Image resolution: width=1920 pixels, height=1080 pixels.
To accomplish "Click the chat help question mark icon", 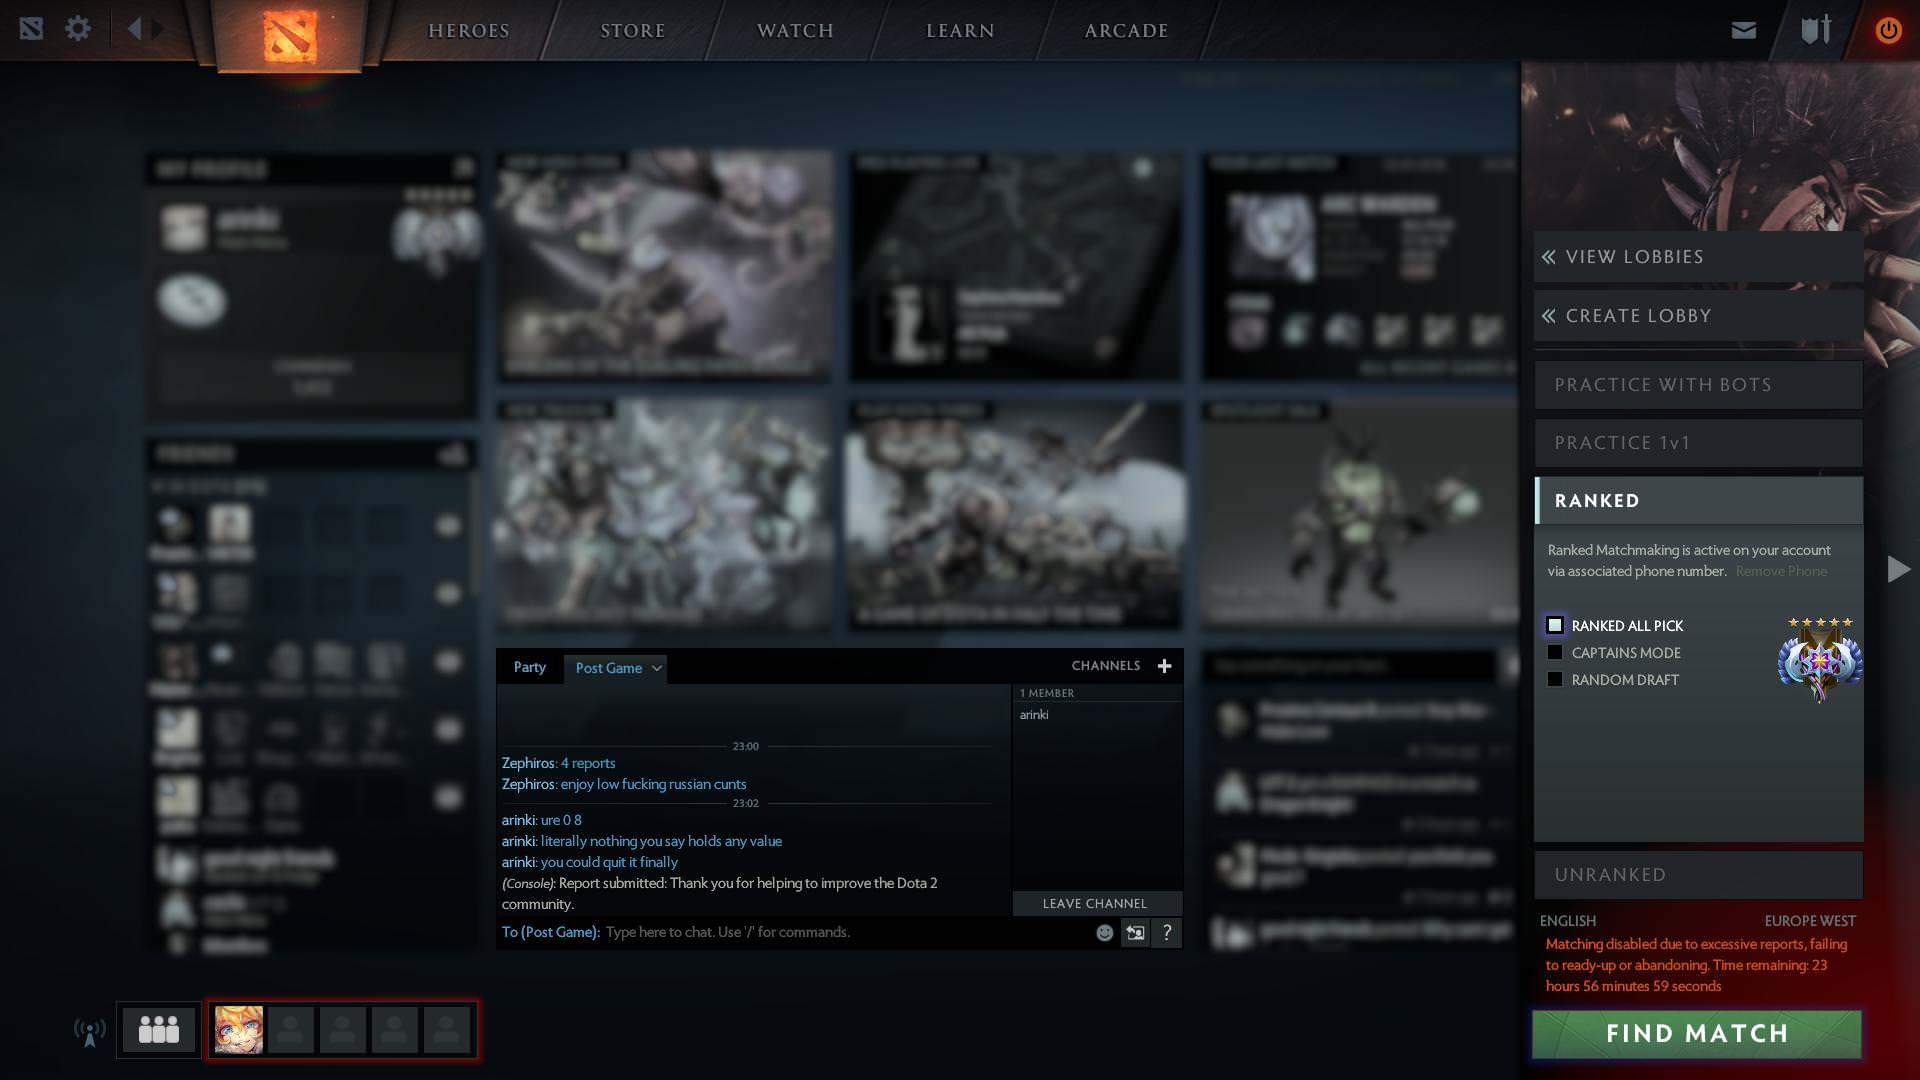I will 1167,933.
